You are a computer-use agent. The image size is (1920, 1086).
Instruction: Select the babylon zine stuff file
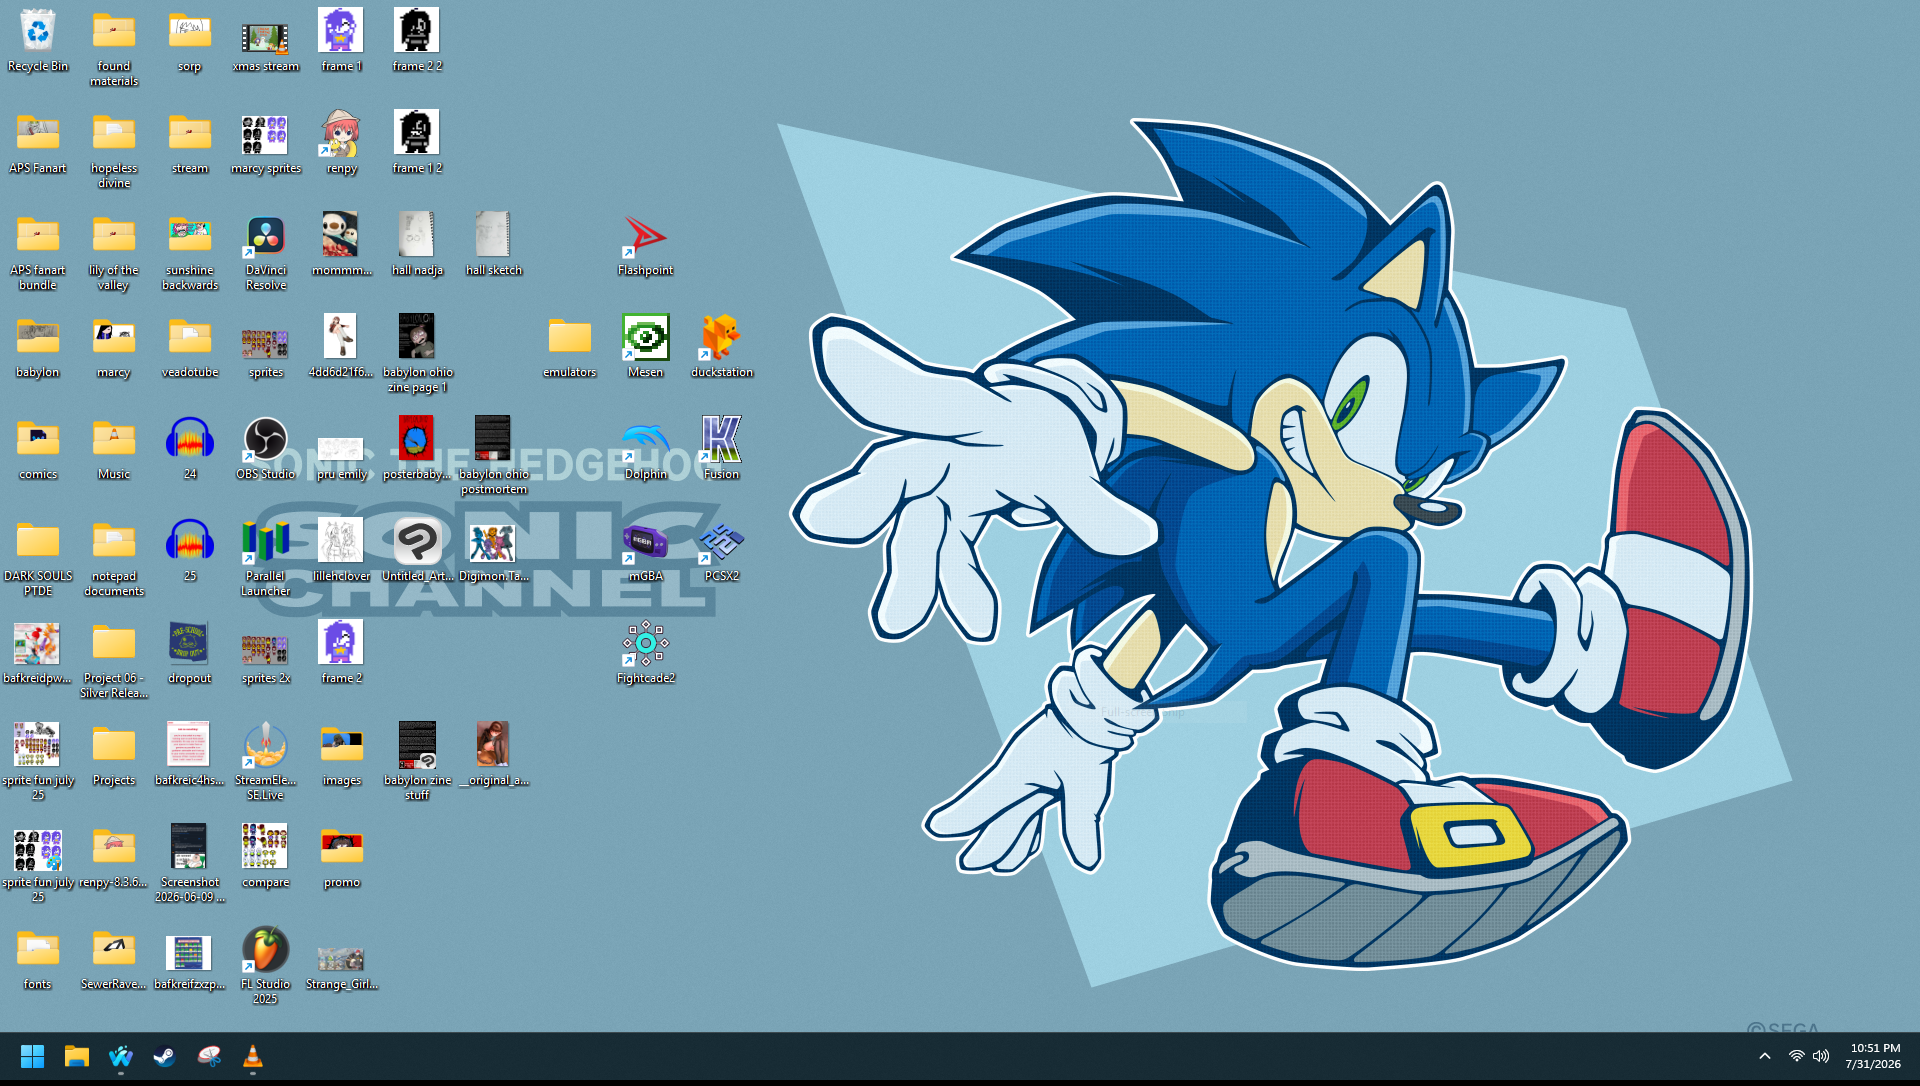click(x=417, y=761)
